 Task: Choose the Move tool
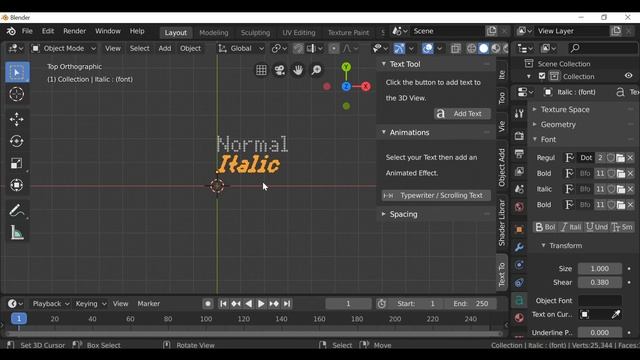[17, 119]
